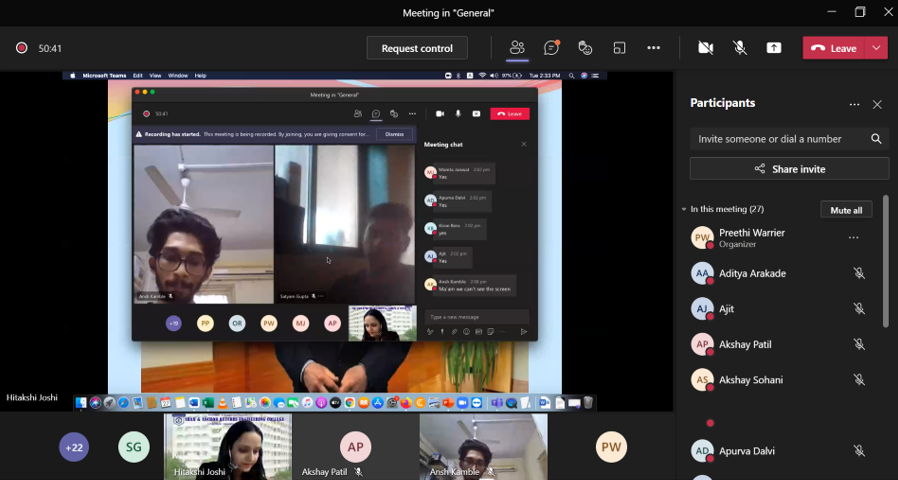Viewport: 898px width, 480px height.
Task: Open reactions and raise hand menu
Action: (x=585, y=48)
